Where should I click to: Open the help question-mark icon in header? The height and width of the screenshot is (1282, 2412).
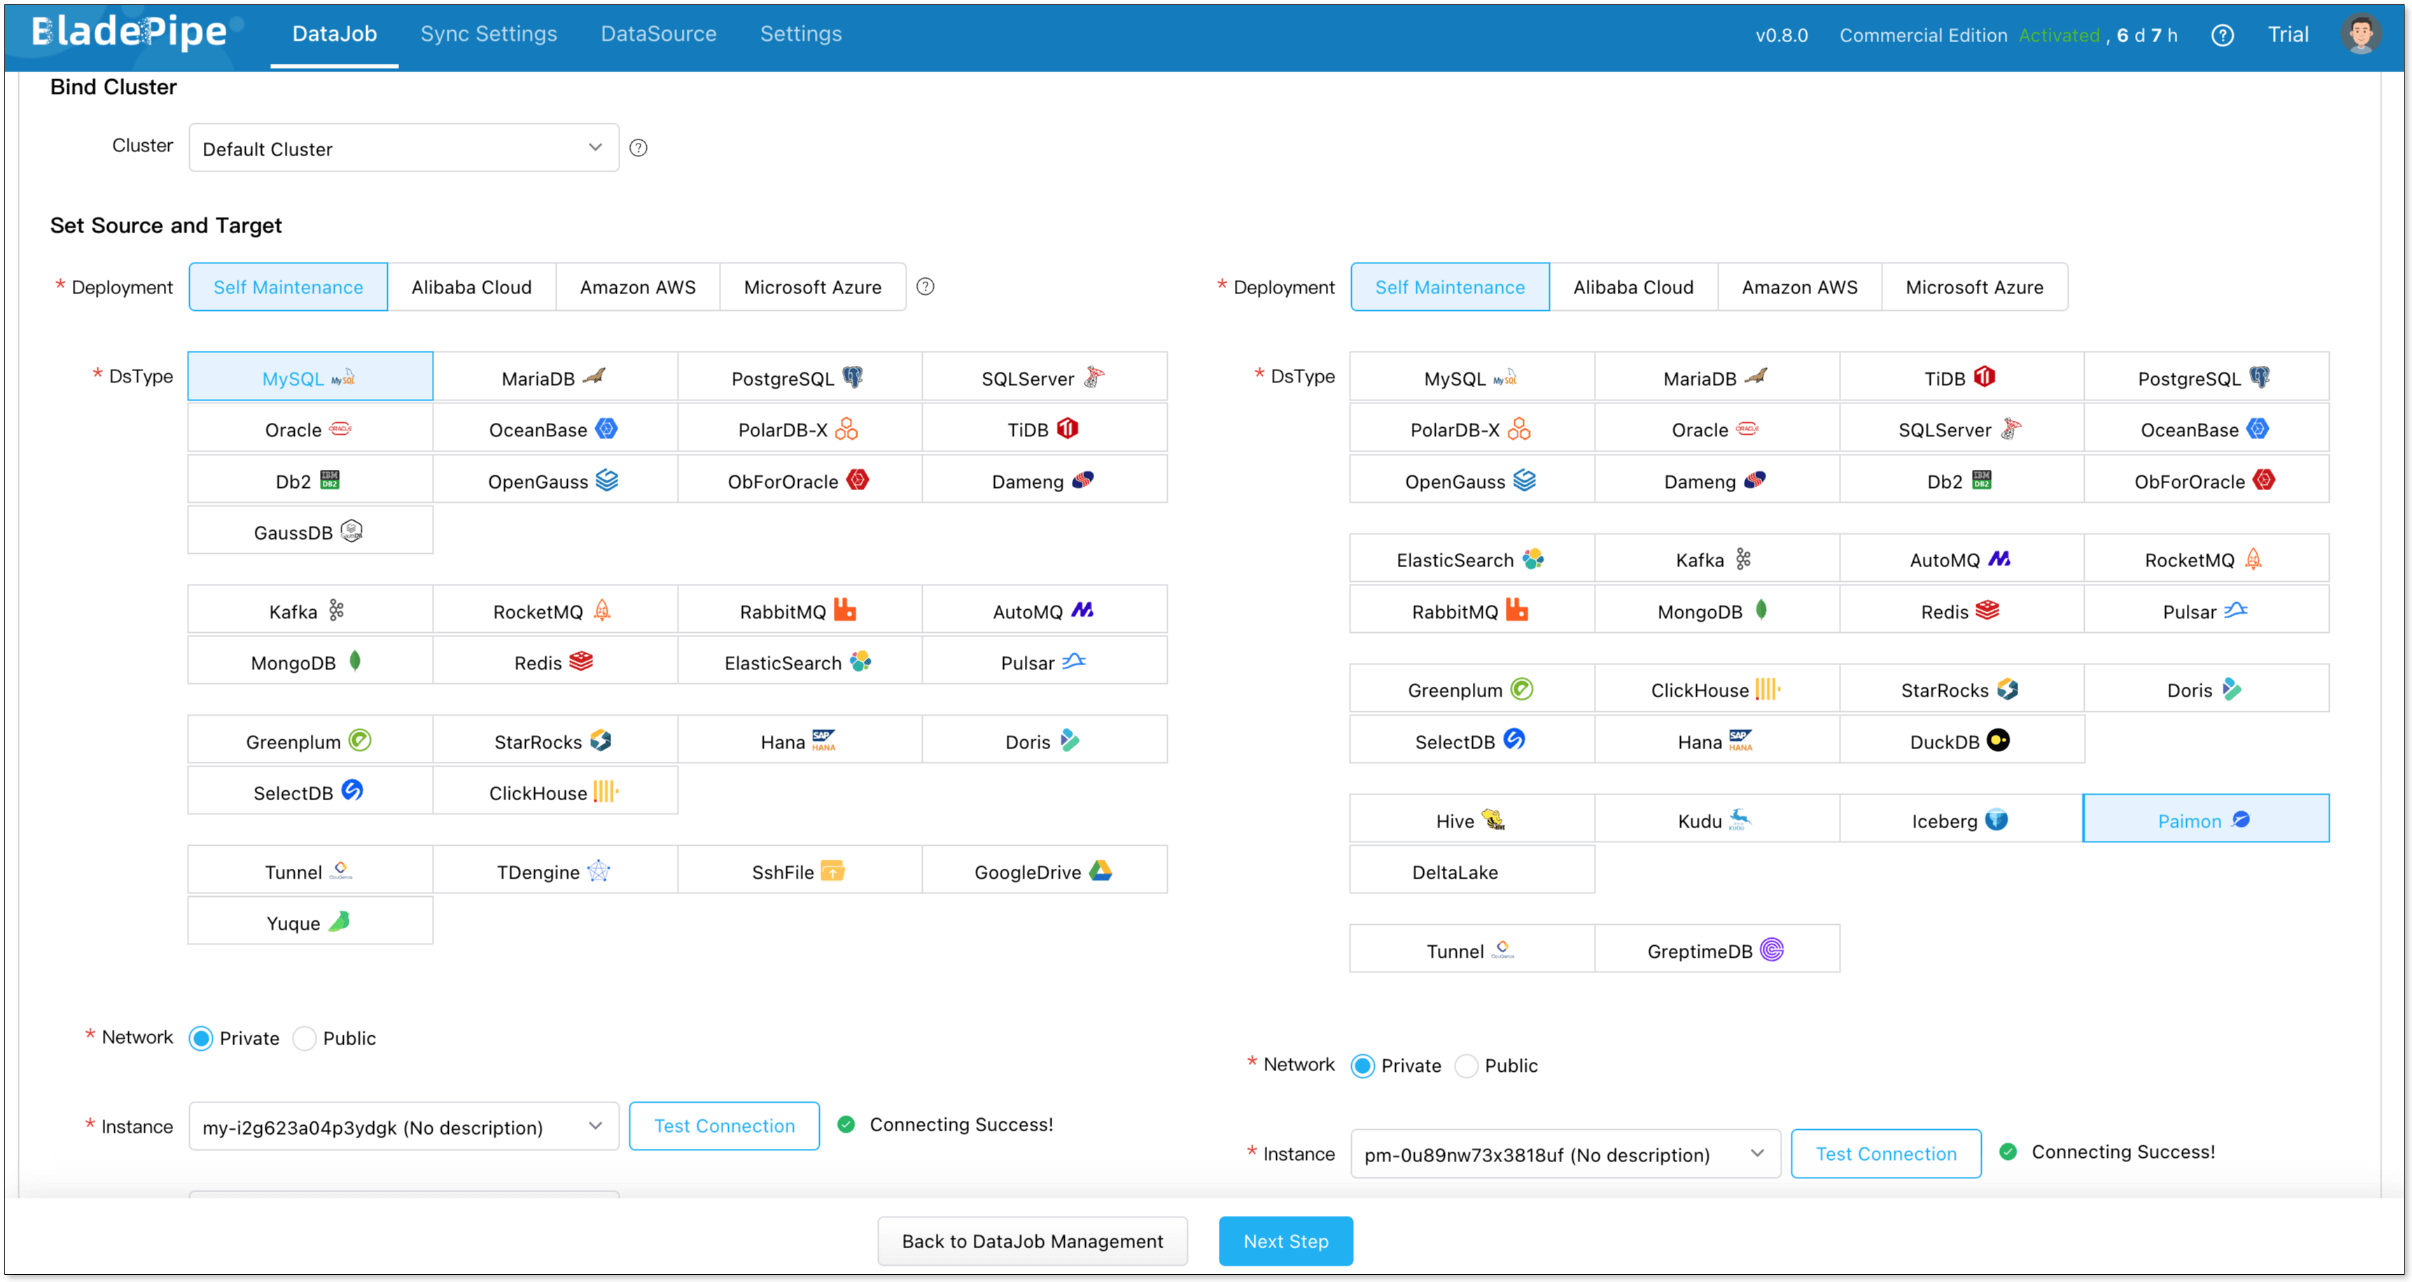pos(2221,35)
